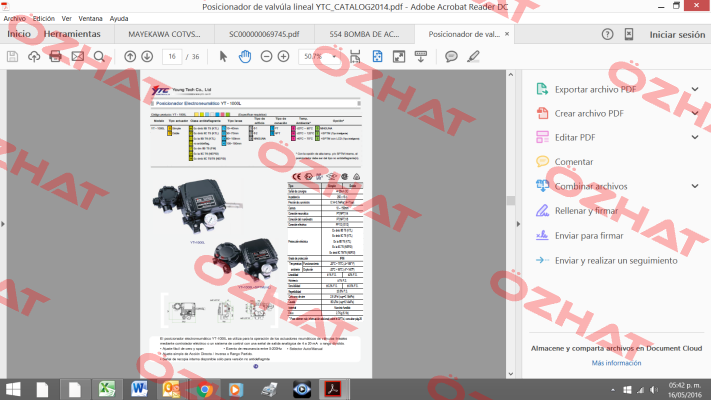Image resolution: width=711 pixels, height=400 pixels.
Task: Click the send by email envelope icon
Action: tap(78, 57)
